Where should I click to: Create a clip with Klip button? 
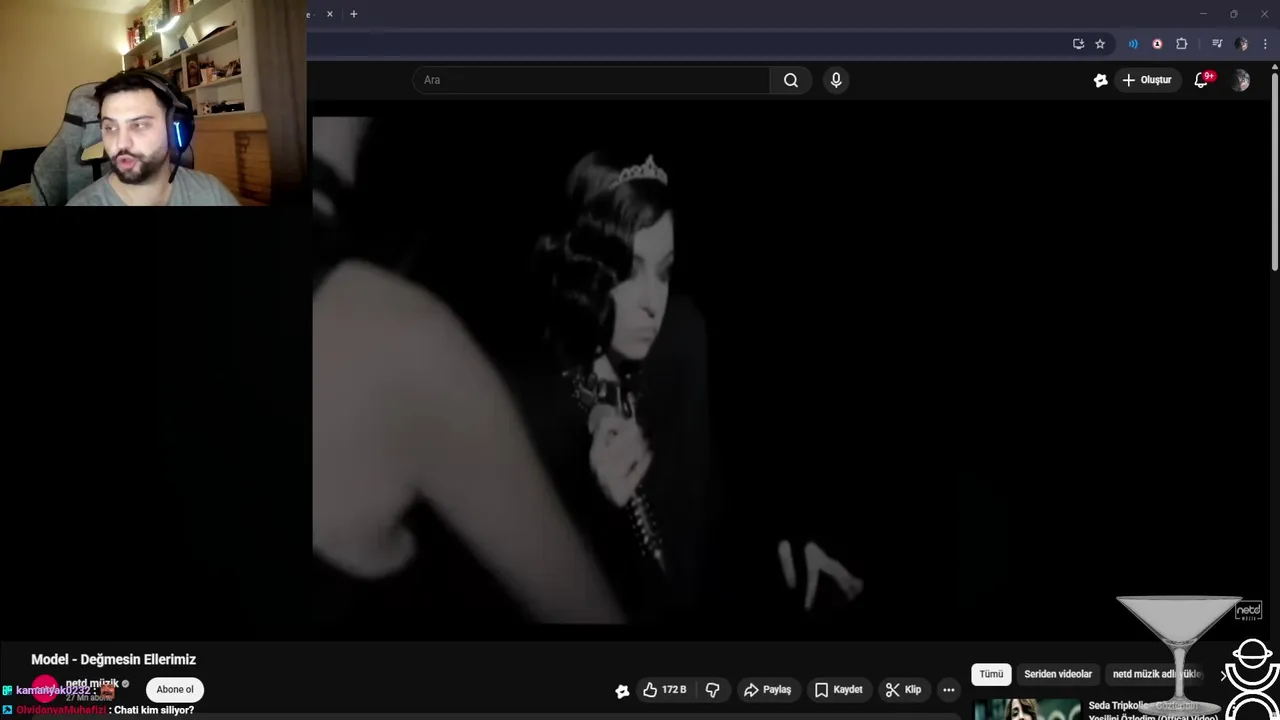pyautogui.click(x=903, y=690)
